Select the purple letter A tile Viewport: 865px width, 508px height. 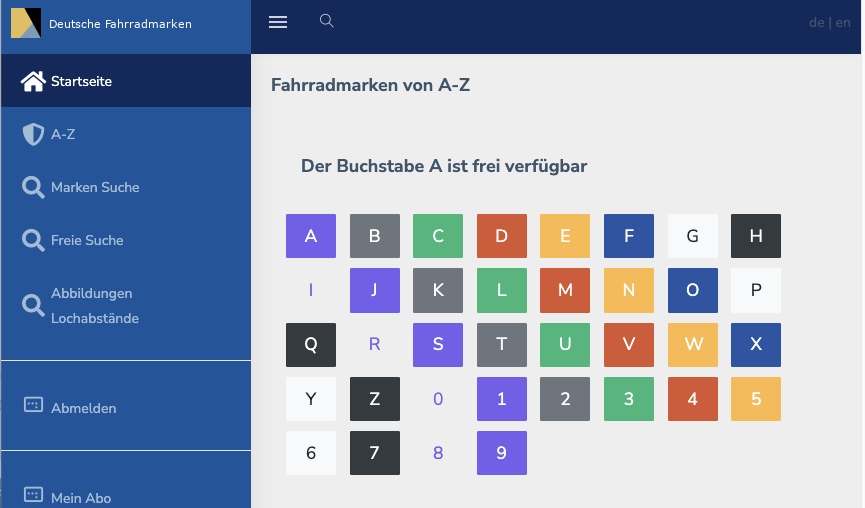[x=311, y=236]
